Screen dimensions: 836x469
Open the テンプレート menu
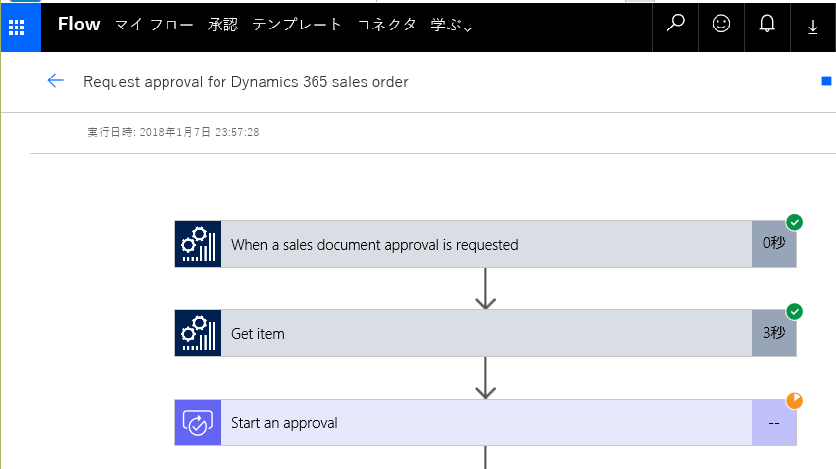click(296, 25)
